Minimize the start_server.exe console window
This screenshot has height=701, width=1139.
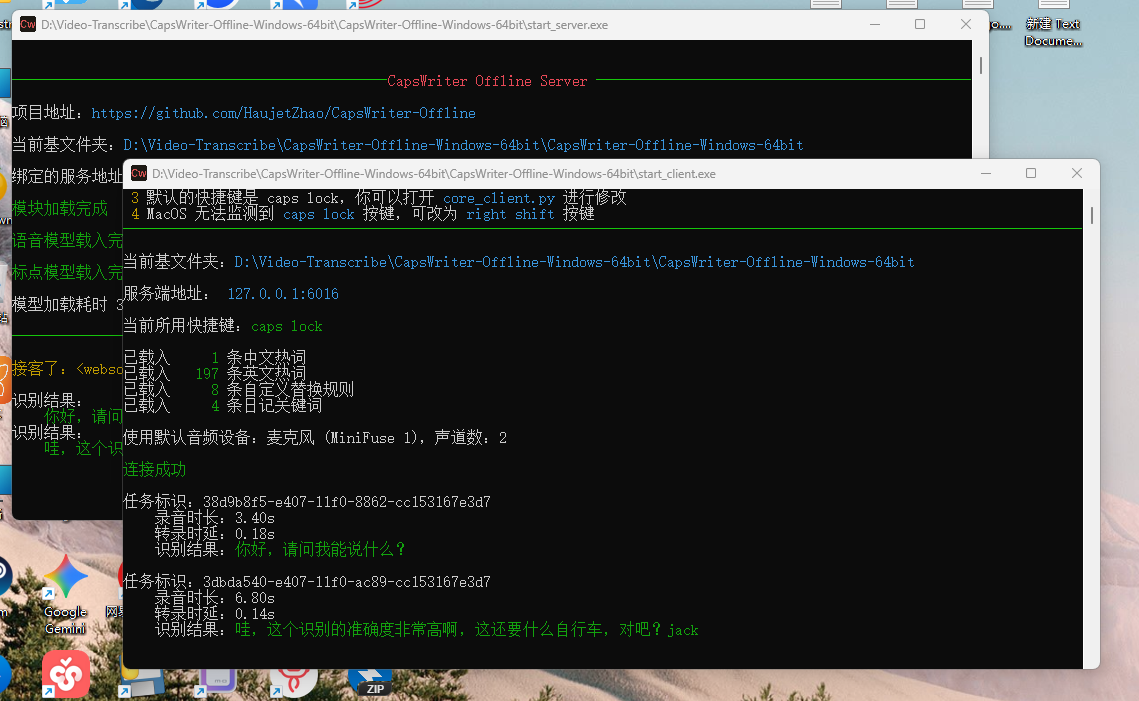[874, 24]
